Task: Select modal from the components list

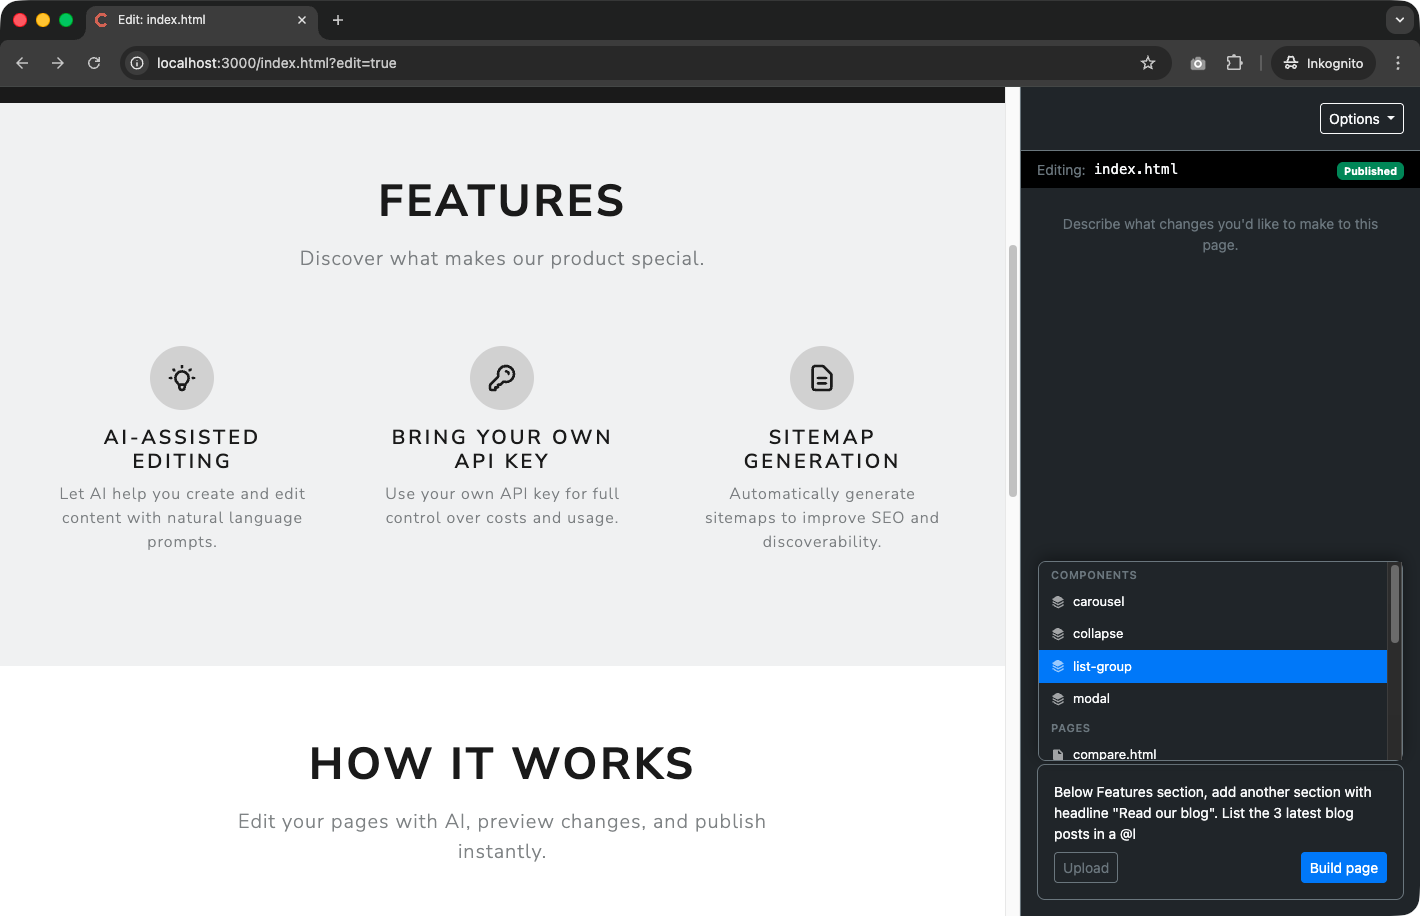Action: point(1091,698)
